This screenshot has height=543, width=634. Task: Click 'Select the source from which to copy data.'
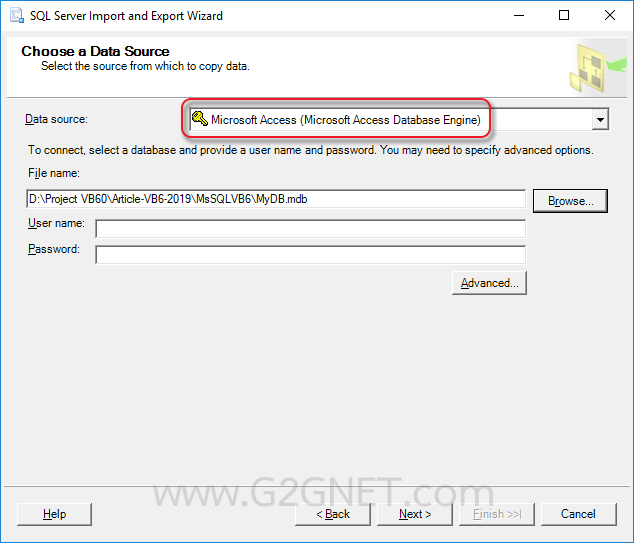(x=145, y=66)
